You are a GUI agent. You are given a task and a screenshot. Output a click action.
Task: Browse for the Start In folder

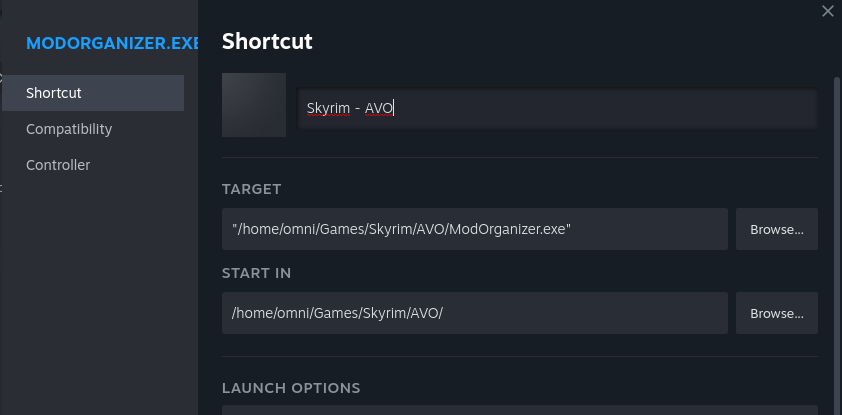(777, 313)
